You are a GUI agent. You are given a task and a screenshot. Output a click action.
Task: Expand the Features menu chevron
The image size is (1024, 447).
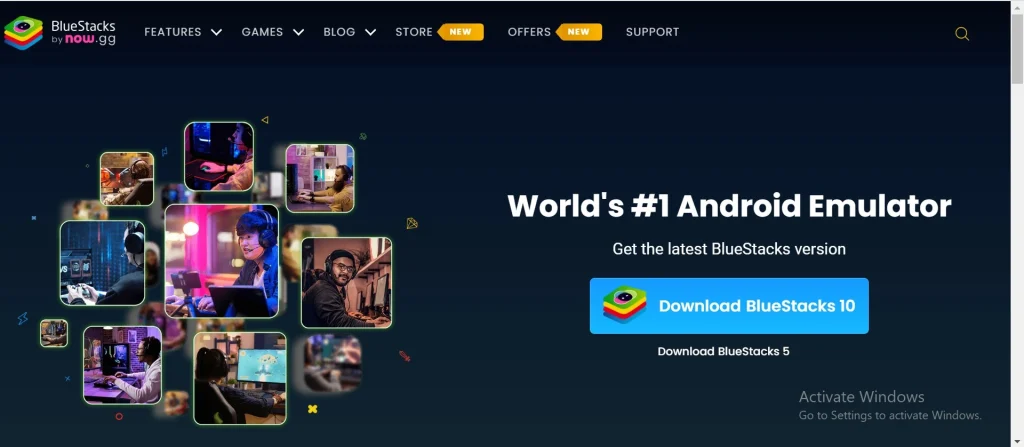pos(216,32)
